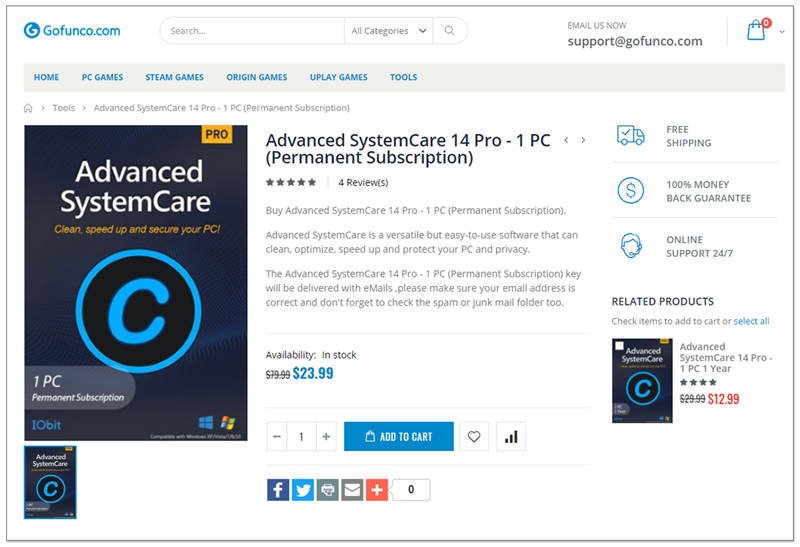Screen dimensions: 800x547
Task: Click the product thumbnail below main image
Action: pos(50,482)
